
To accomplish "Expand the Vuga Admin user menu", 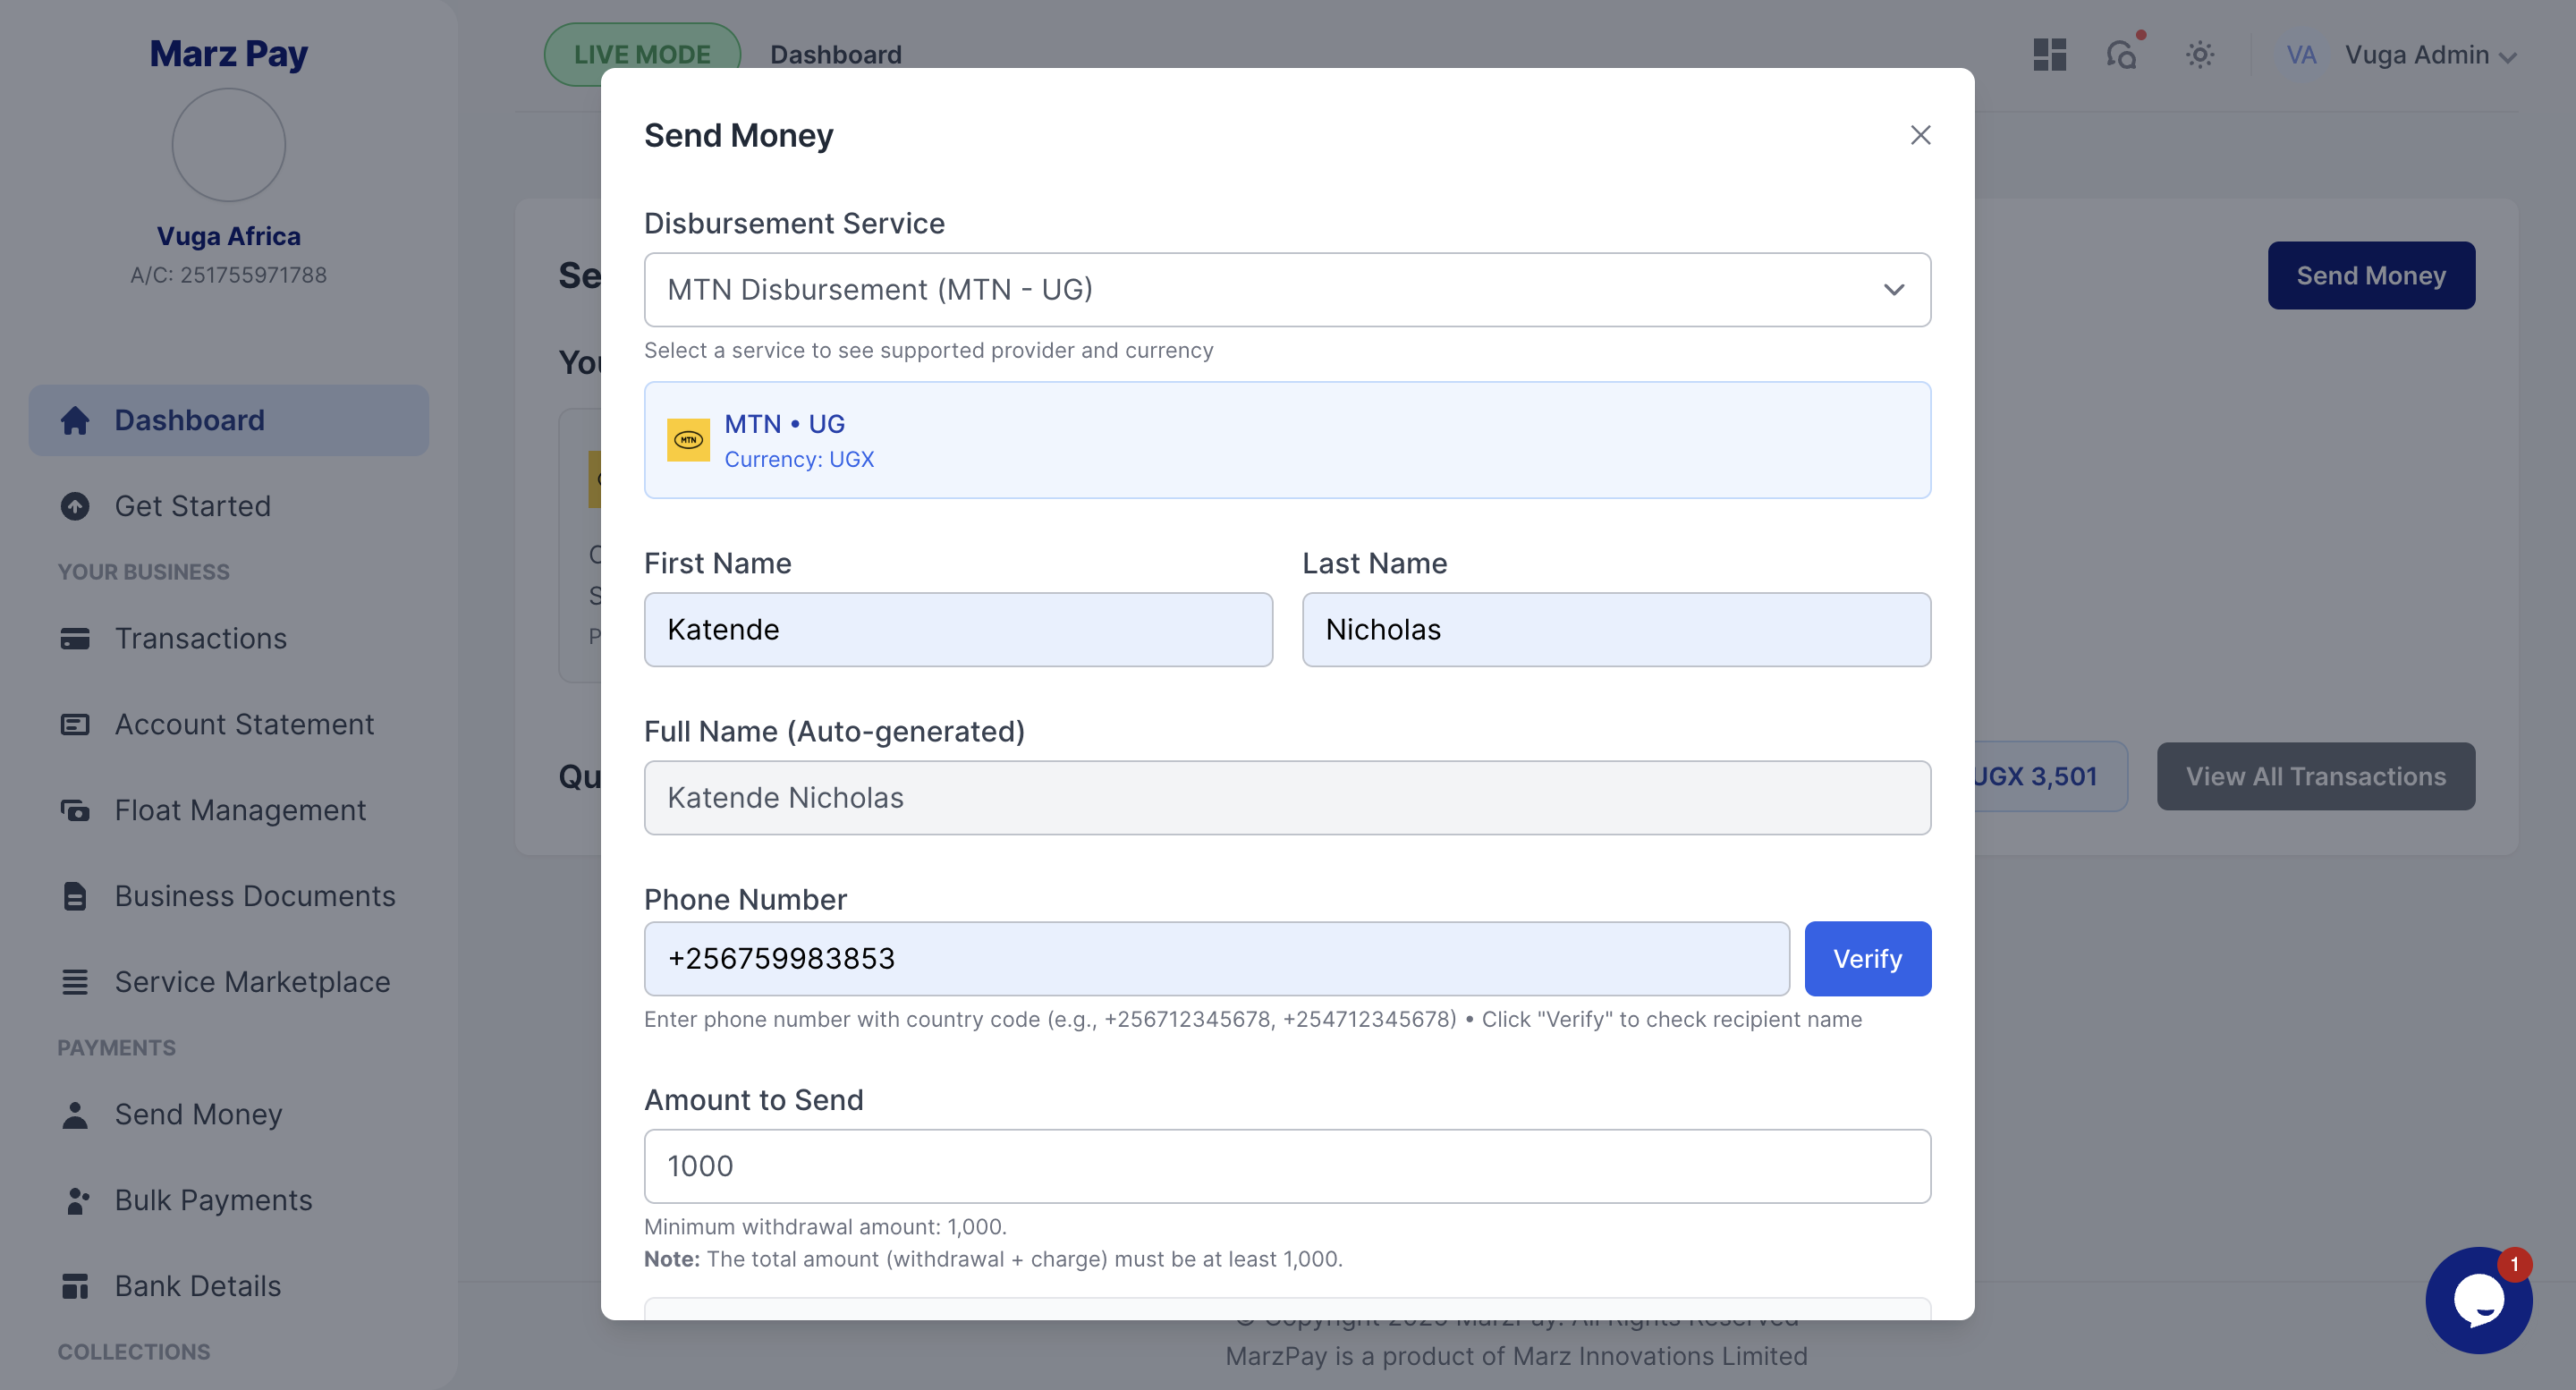I will (x=2431, y=54).
